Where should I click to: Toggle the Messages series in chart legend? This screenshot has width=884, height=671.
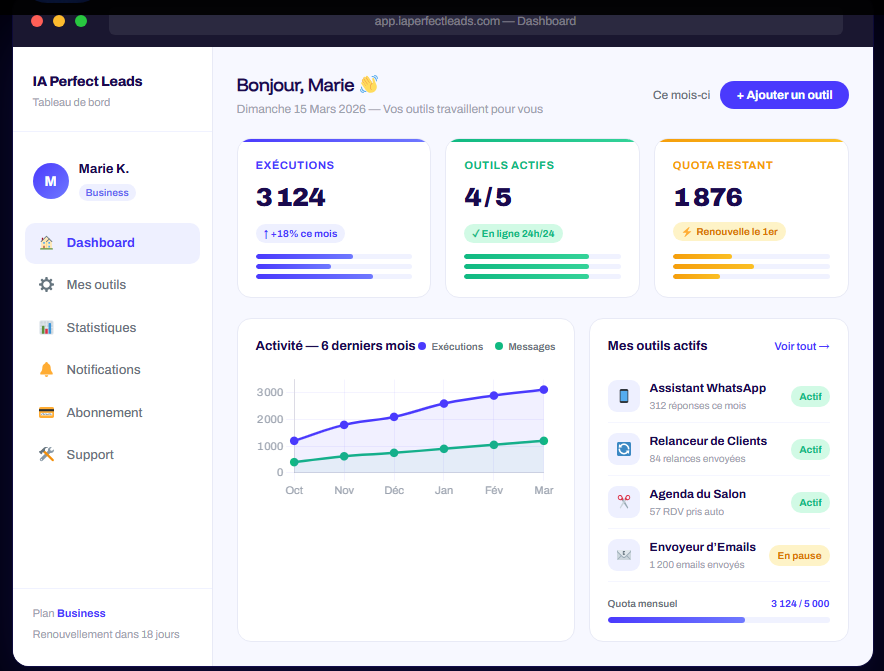coord(525,347)
